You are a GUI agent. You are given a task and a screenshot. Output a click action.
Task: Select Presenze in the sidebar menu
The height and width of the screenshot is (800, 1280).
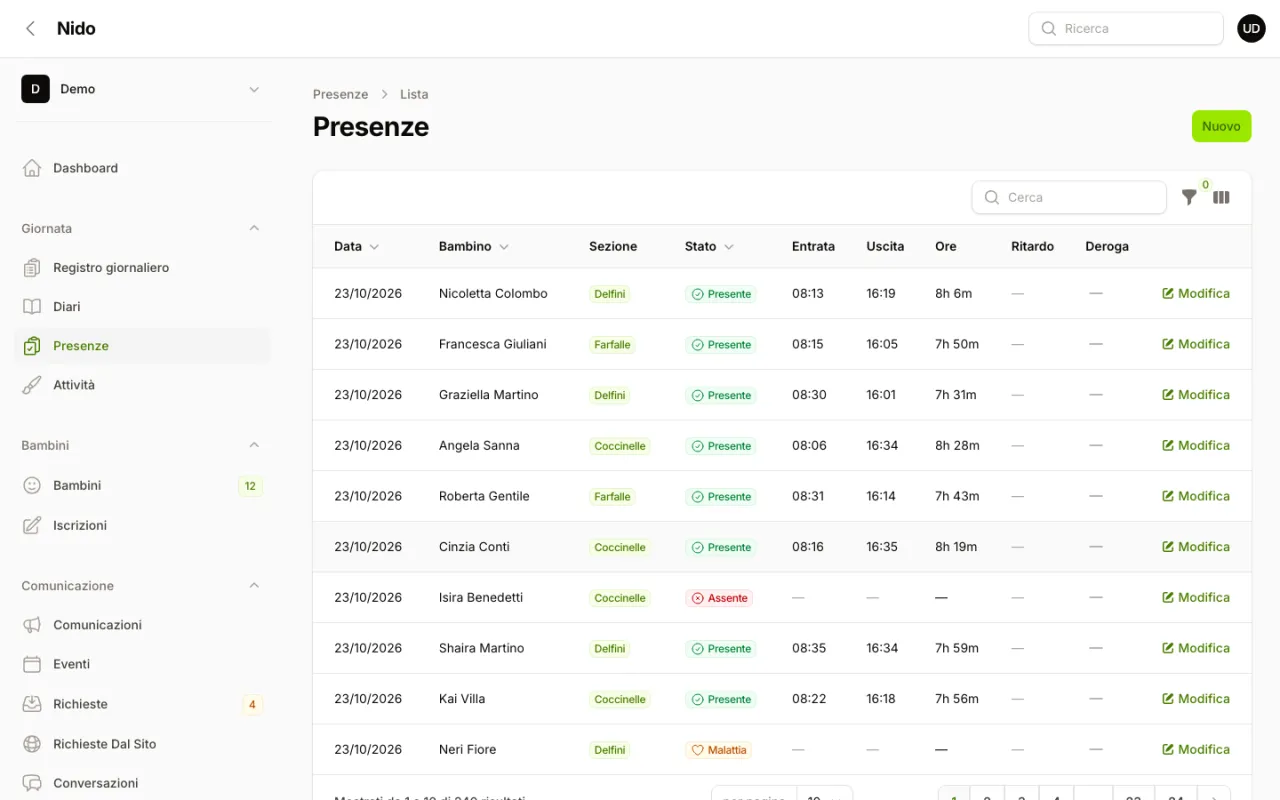pos(142,346)
